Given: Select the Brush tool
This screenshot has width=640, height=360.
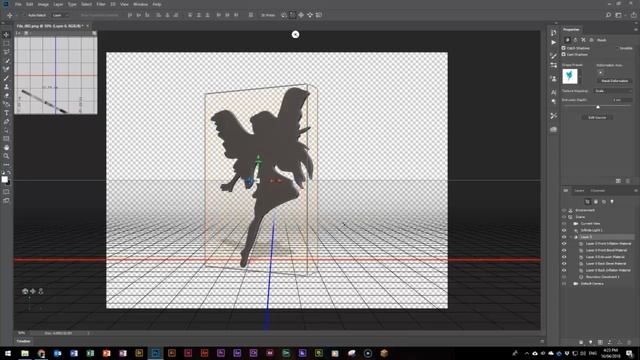Looking at the screenshot, I should 6,78.
